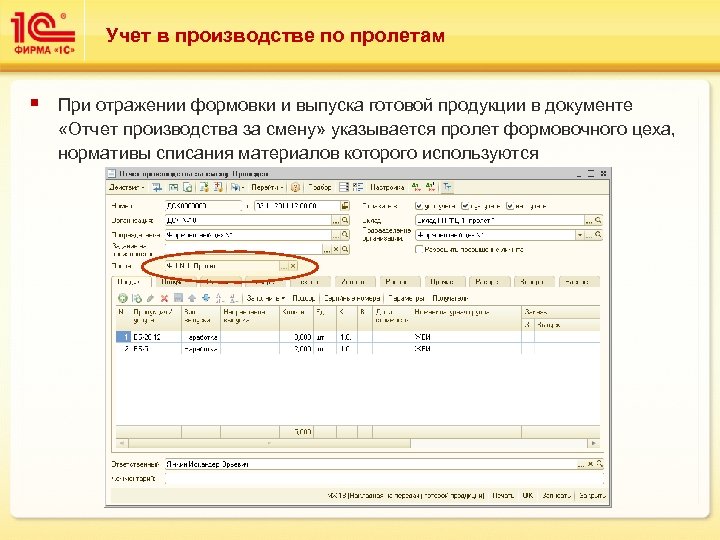Click the help question mark icon
Image resolution: width=720 pixels, height=540 pixels.
coord(295,187)
